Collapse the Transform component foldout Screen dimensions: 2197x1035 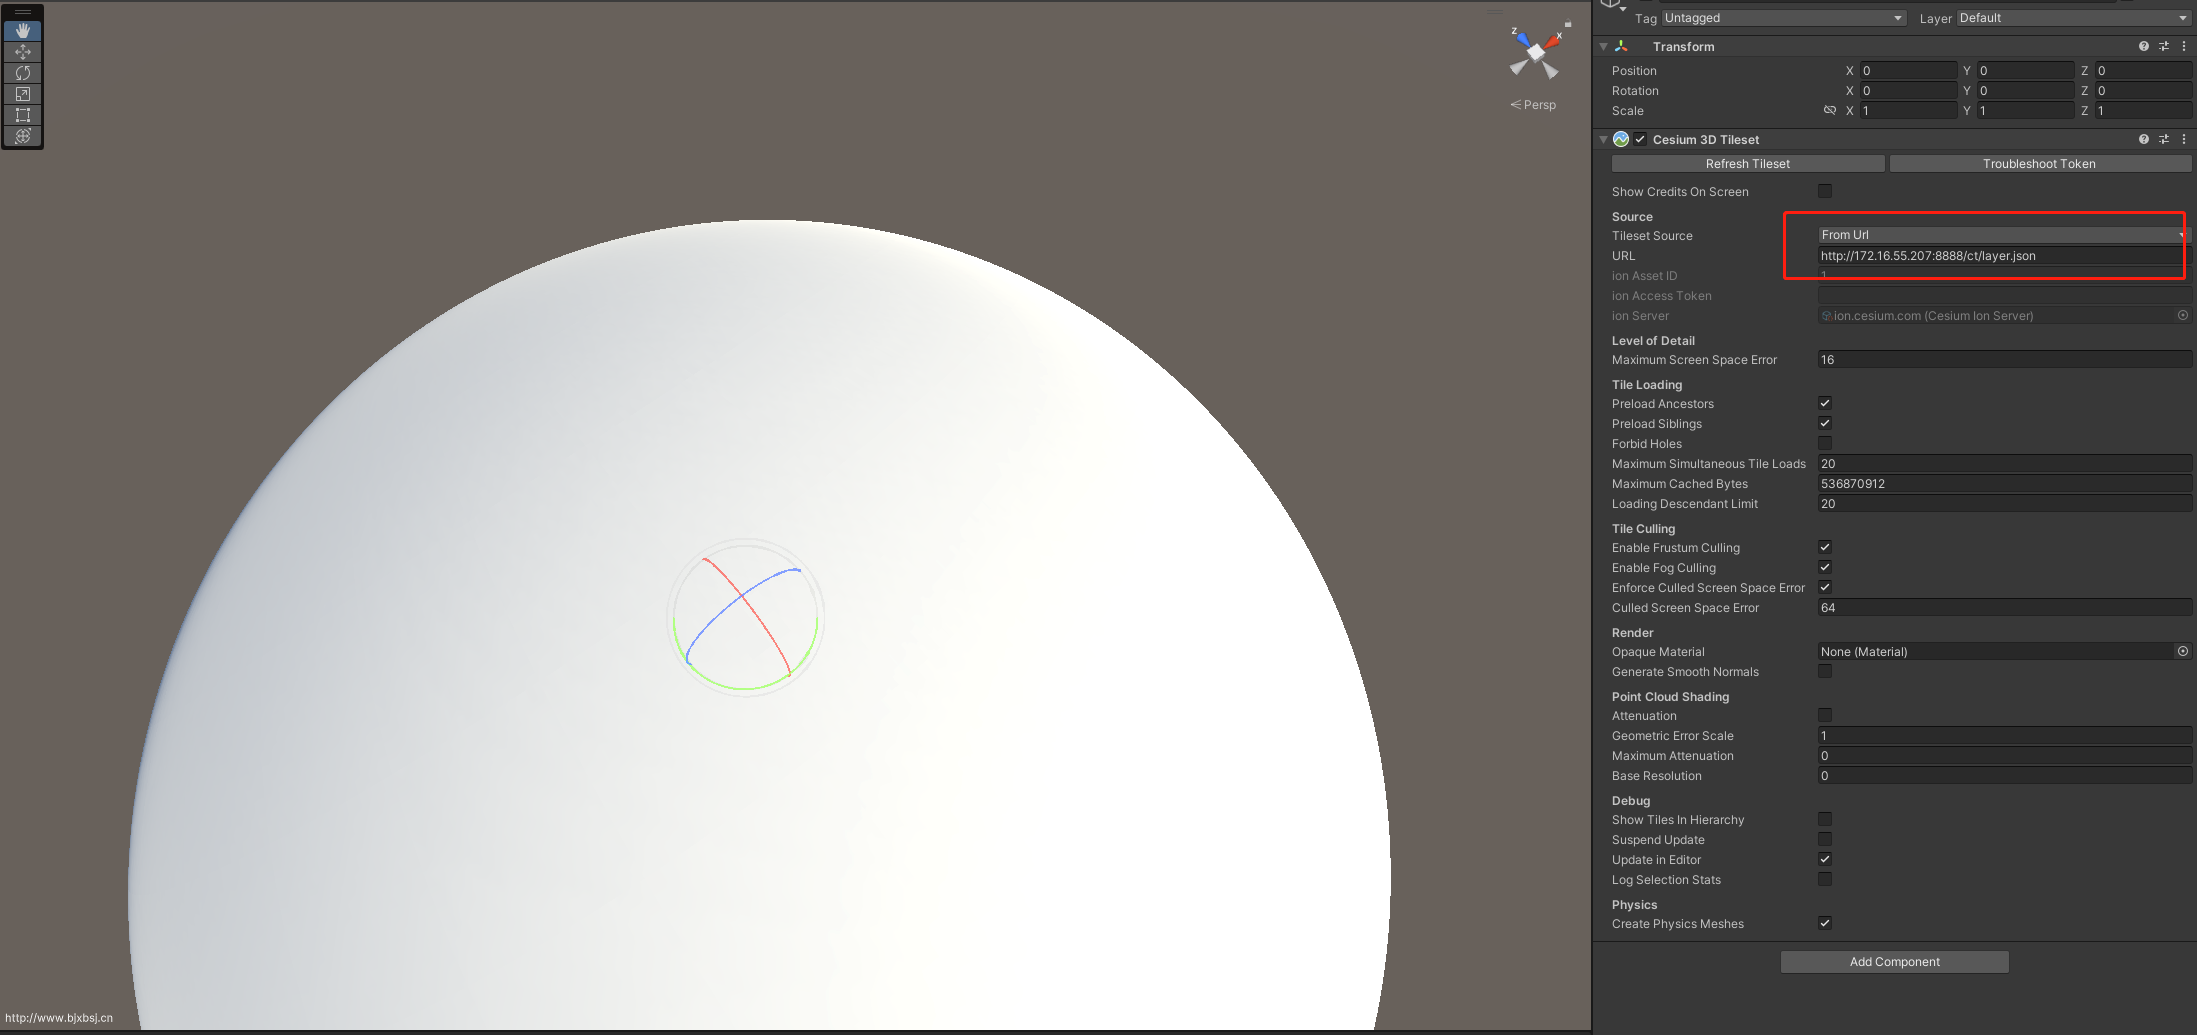(1603, 46)
